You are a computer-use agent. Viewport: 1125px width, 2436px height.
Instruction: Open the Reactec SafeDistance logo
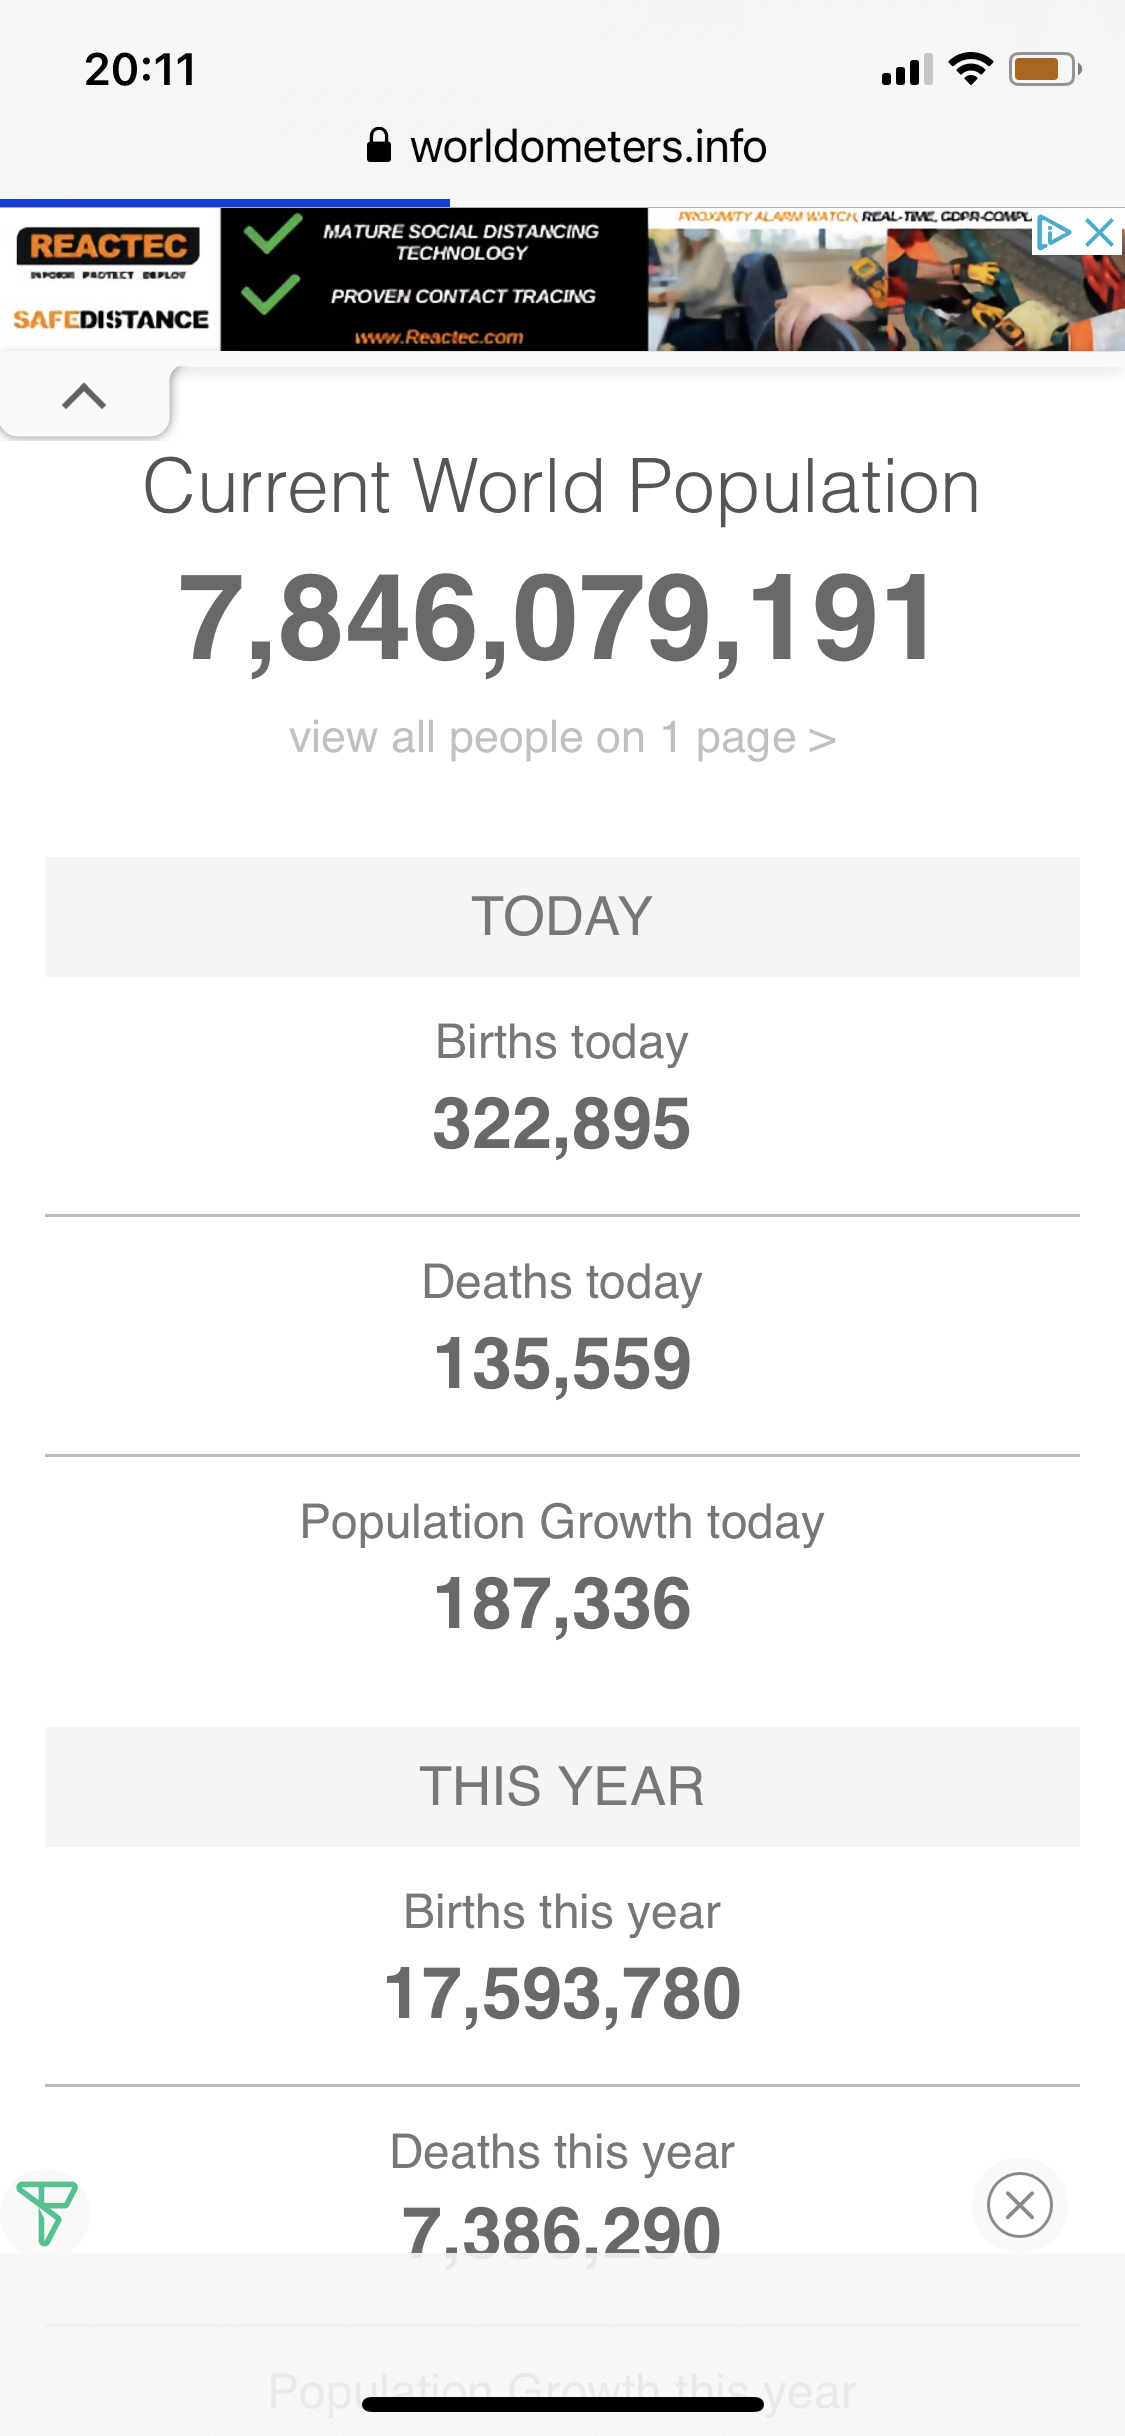click(110, 280)
